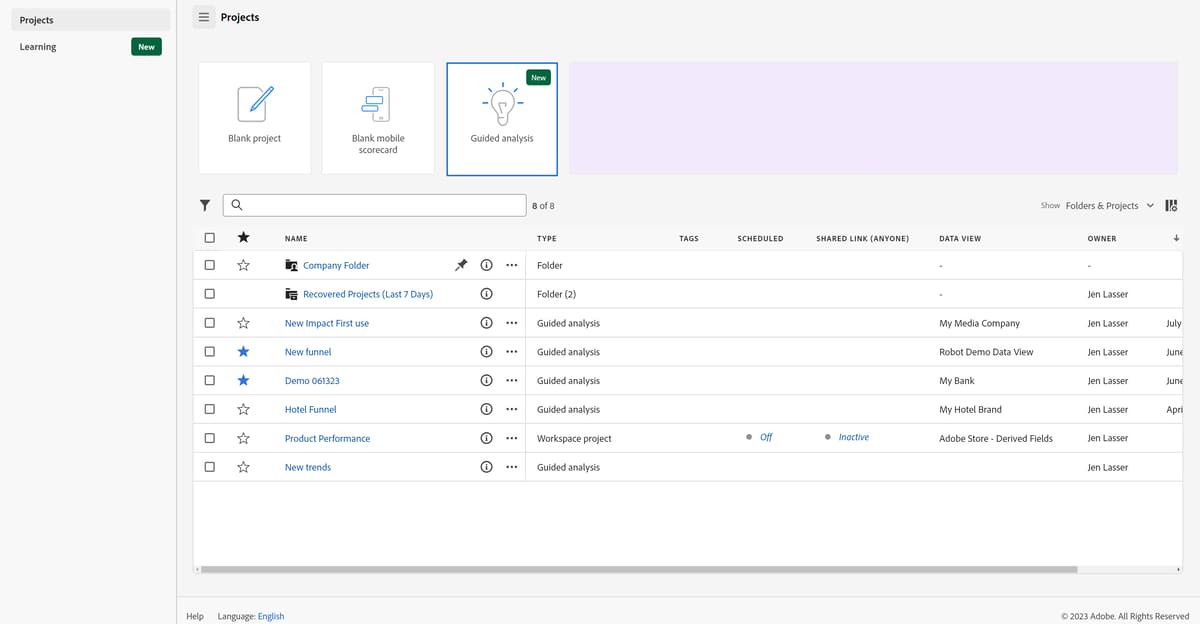Image resolution: width=1200 pixels, height=624 pixels.
Task: Click the Help link in footer
Action: pyautogui.click(x=195, y=616)
